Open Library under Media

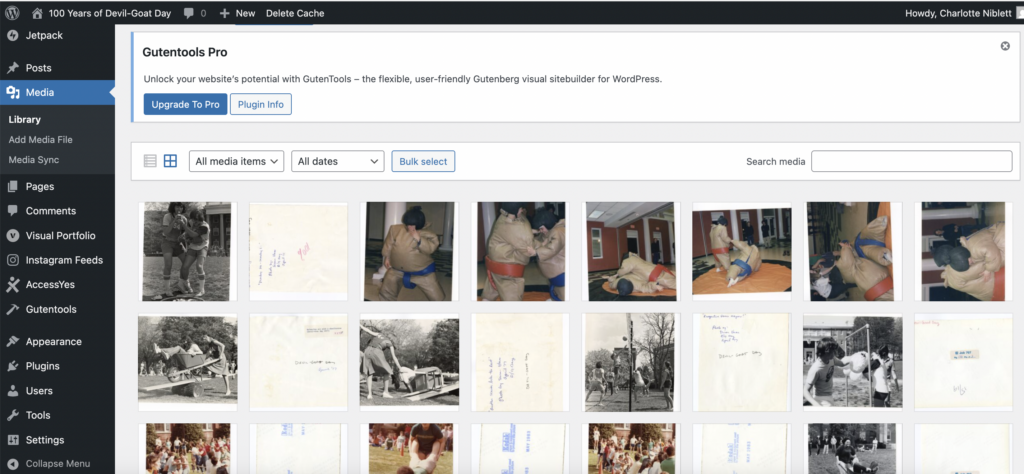25,119
